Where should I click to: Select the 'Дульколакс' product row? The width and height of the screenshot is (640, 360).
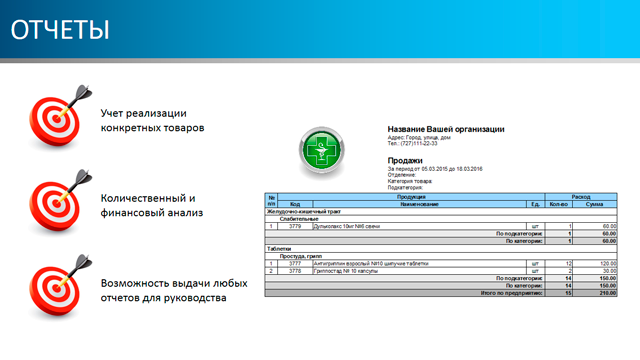(441, 226)
